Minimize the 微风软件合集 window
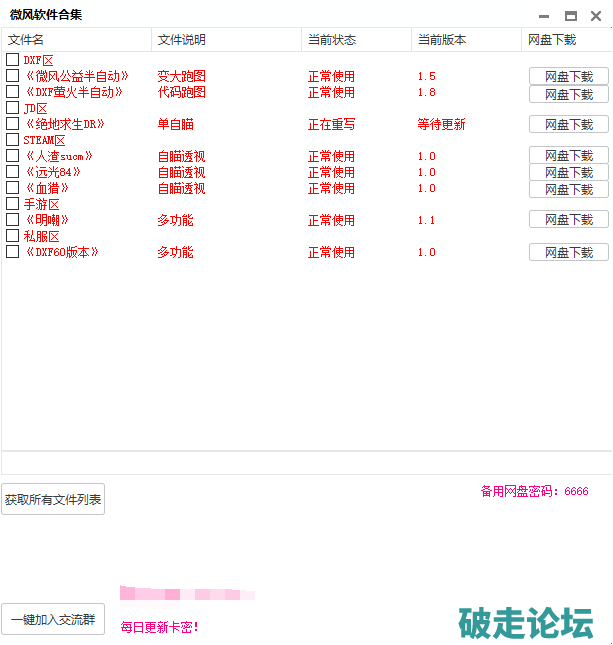The height and width of the screenshot is (645, 613). pyautogui.click(x=543, y=16)
